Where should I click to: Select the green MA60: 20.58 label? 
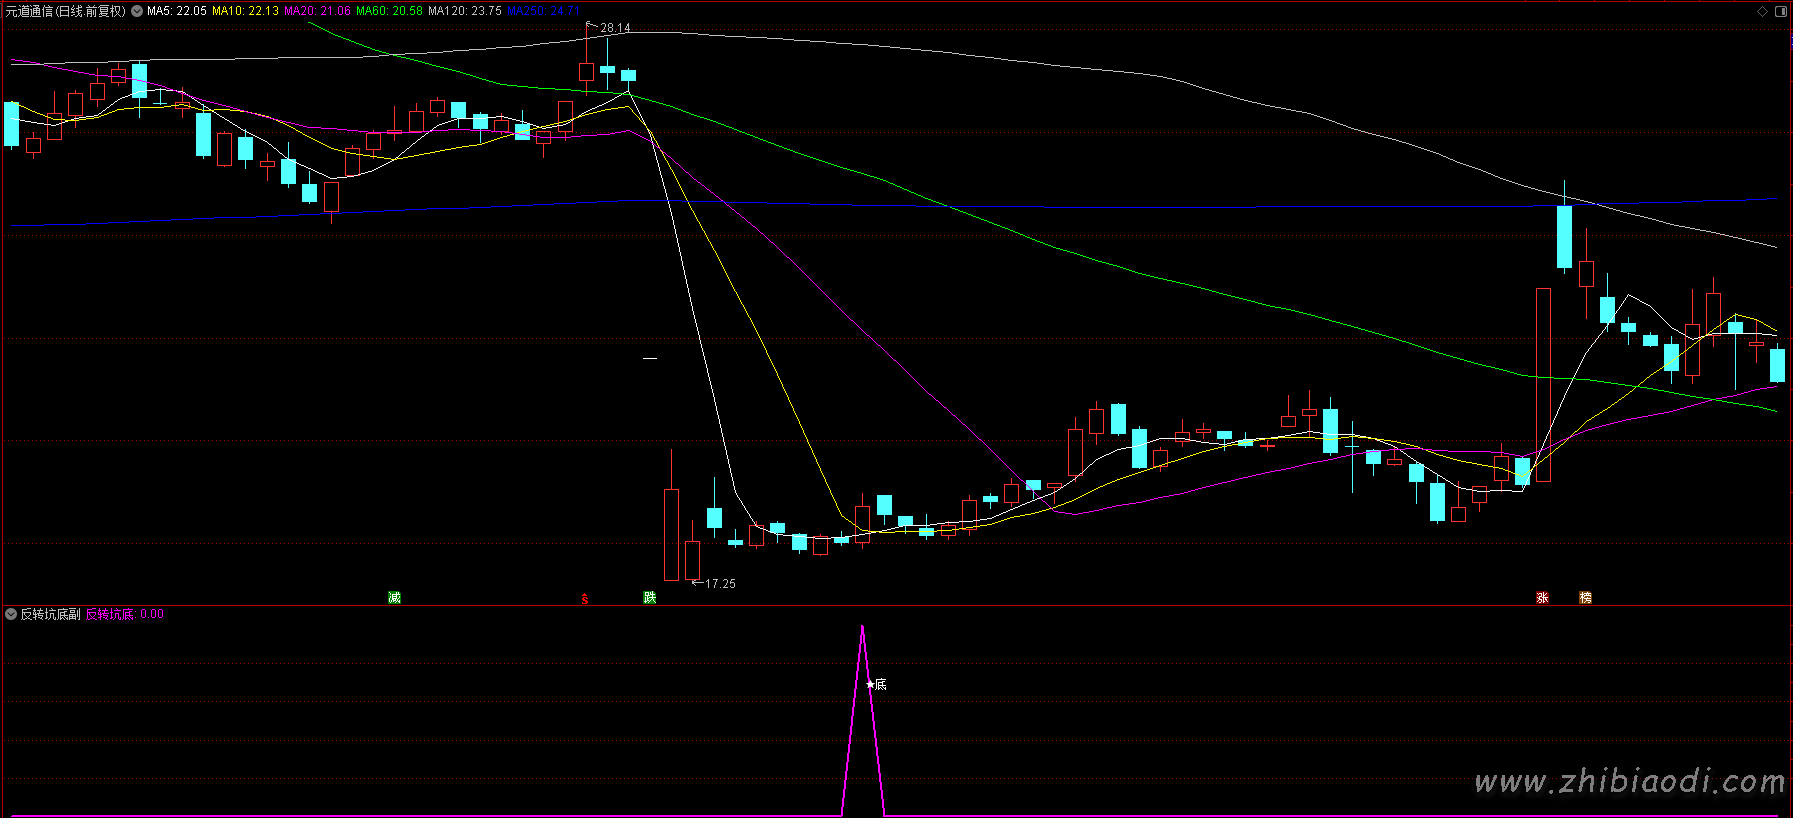coord(389,11)
